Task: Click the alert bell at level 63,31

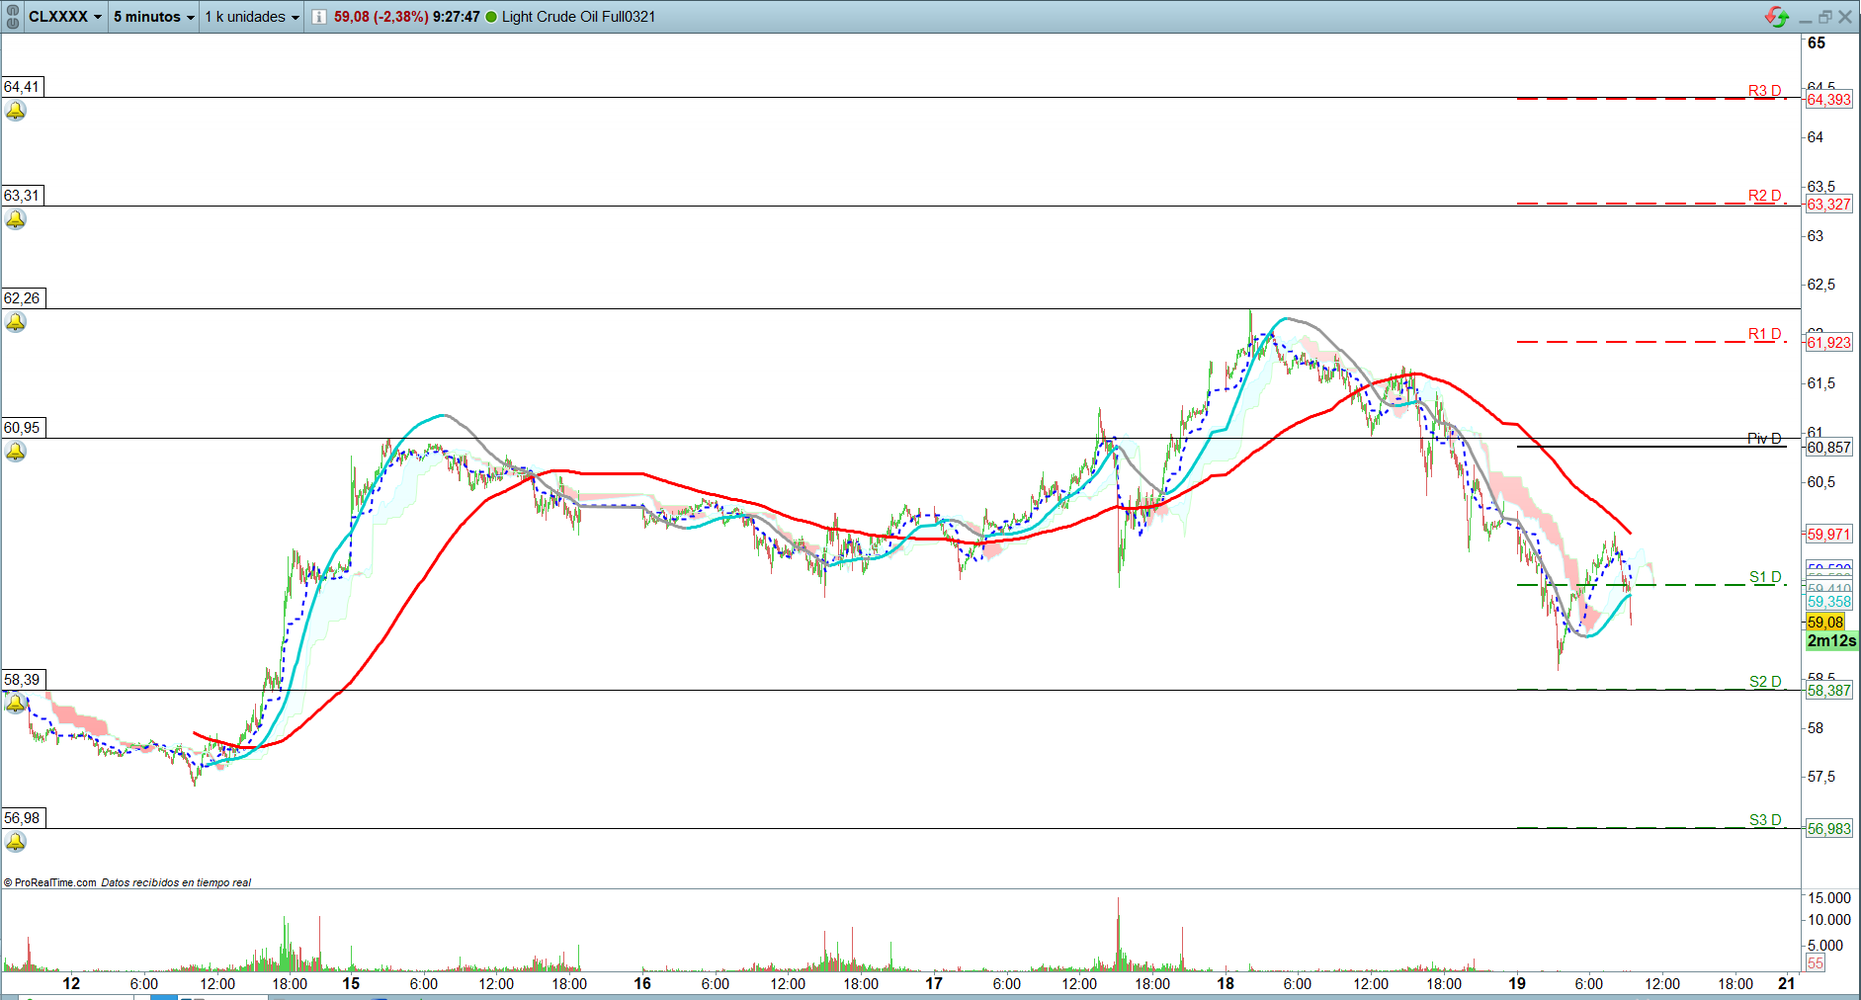Action: [x=16, y=220]
